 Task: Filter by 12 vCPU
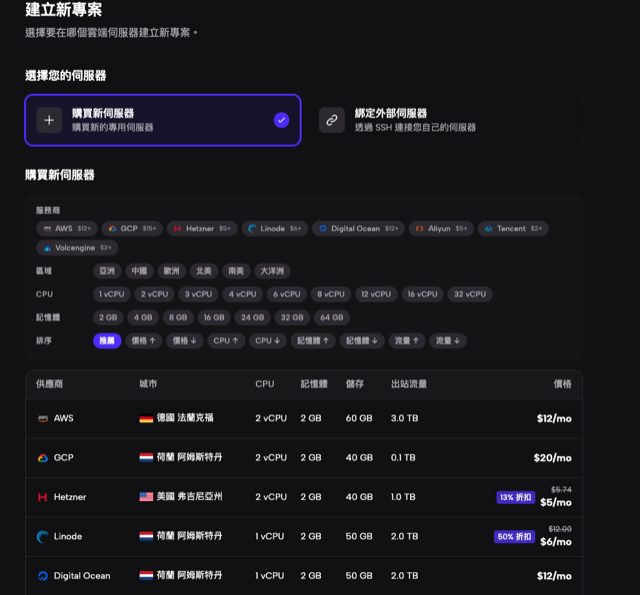[376, 294]
